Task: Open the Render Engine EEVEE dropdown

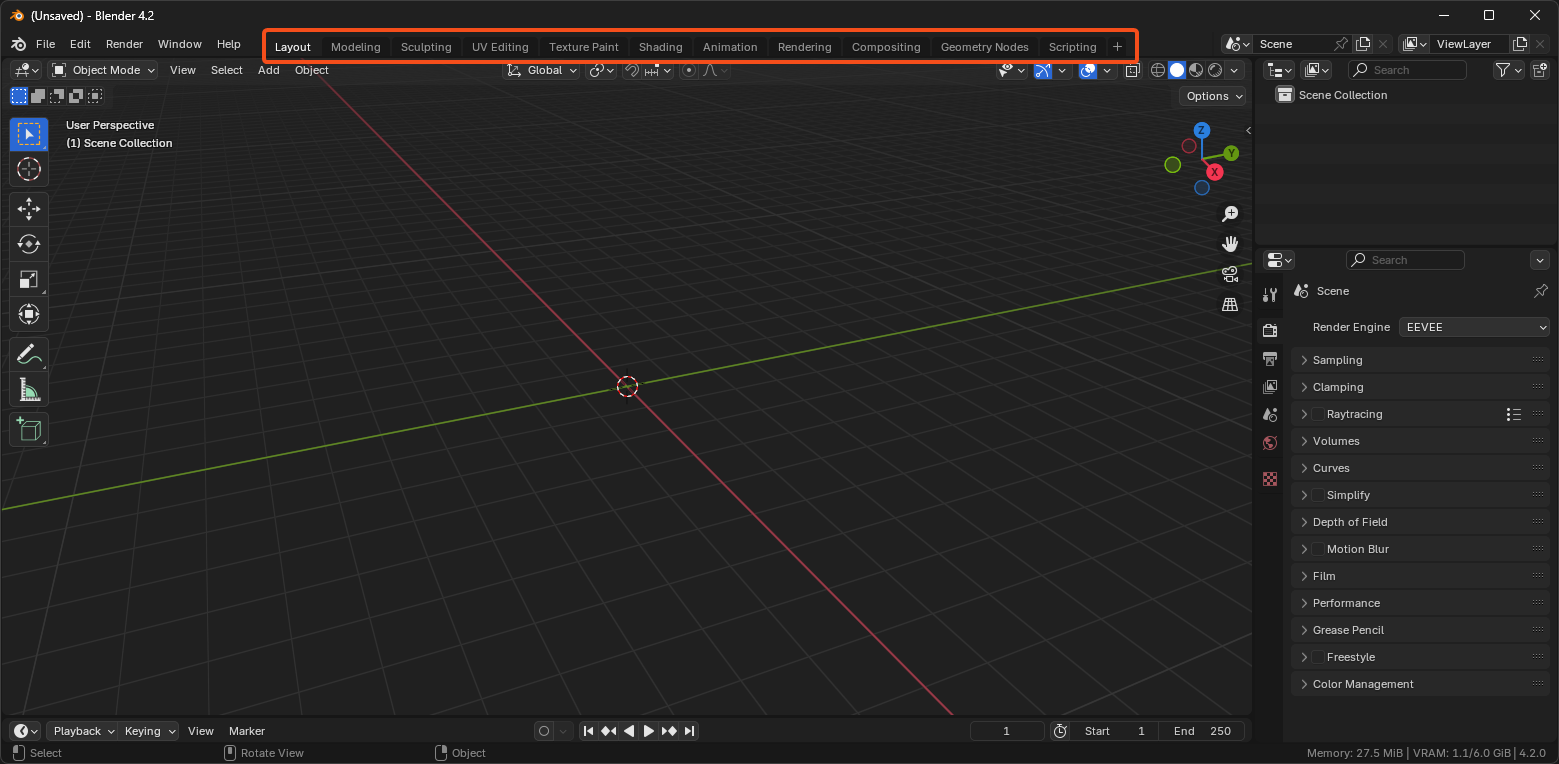Action: click(1474, 327)
